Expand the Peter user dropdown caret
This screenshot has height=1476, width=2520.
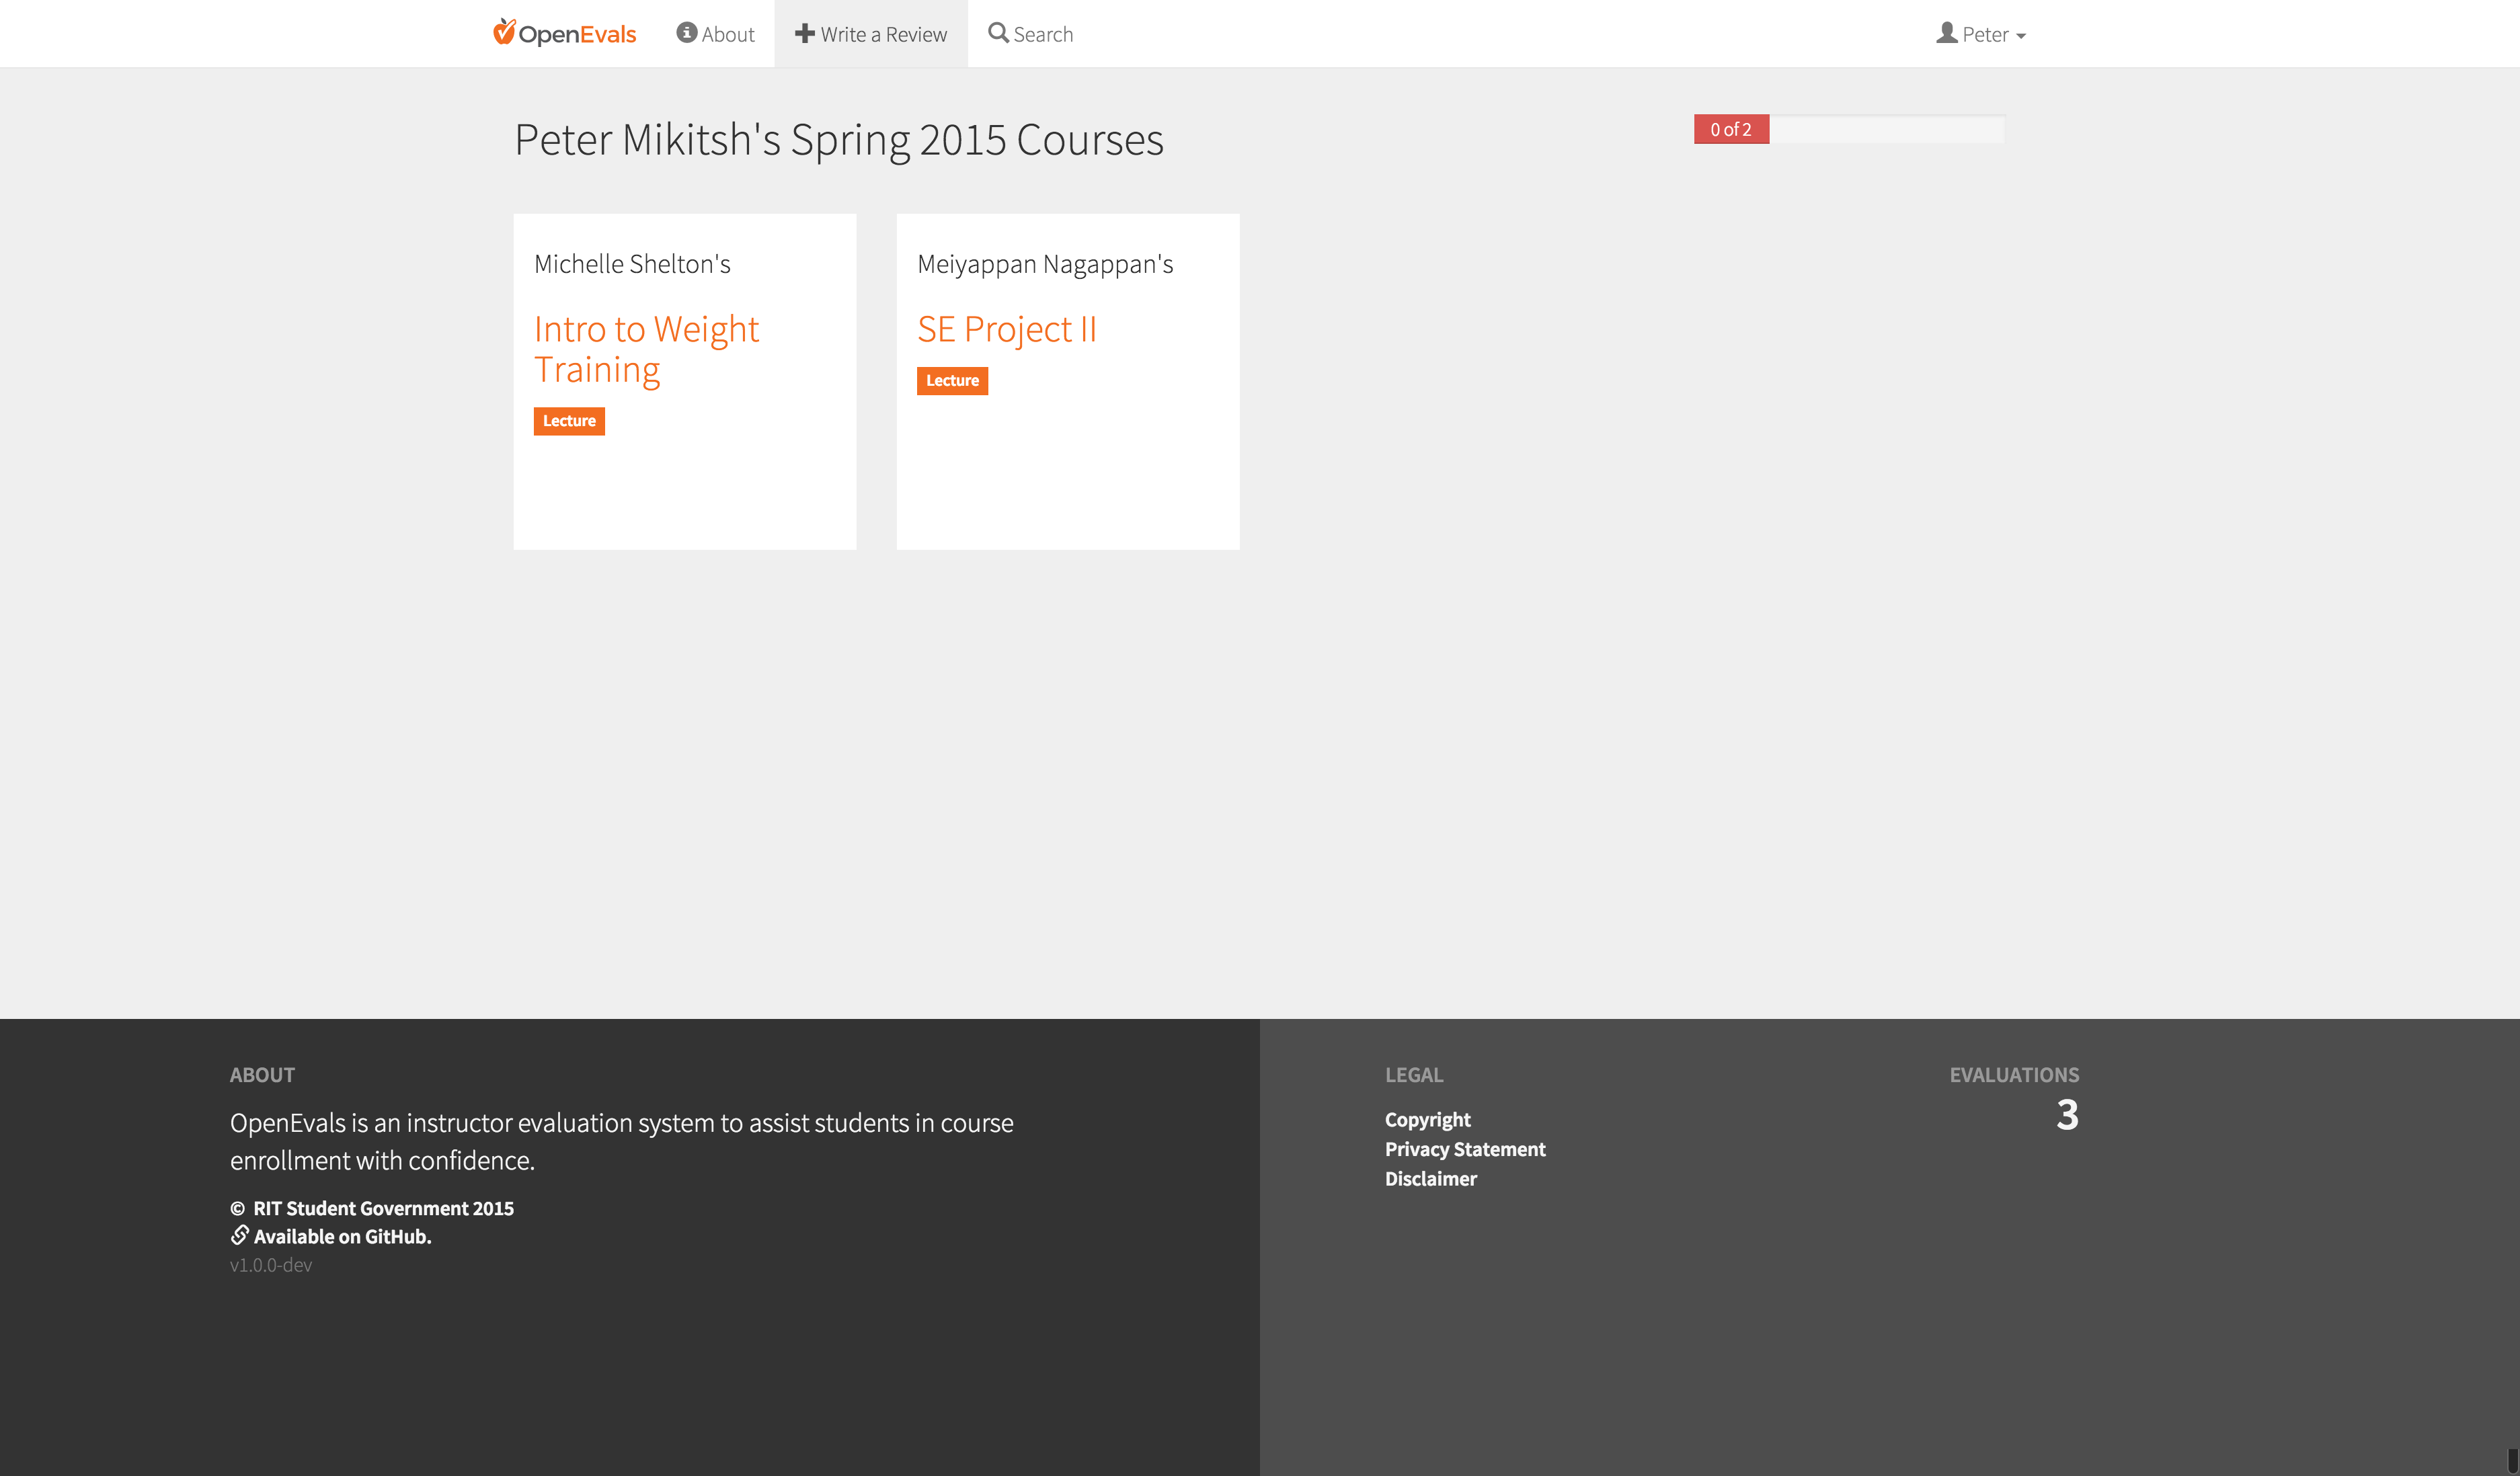pos(2021,36)
